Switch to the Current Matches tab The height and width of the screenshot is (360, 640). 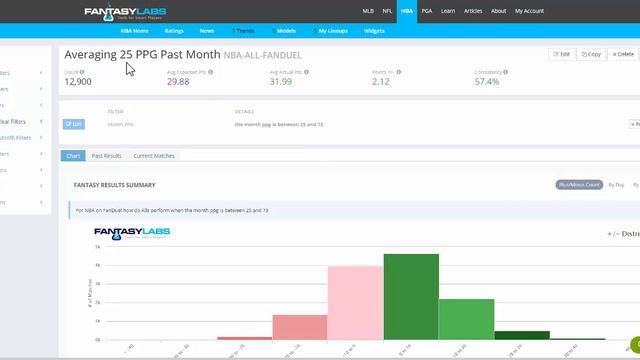point(154,156)
